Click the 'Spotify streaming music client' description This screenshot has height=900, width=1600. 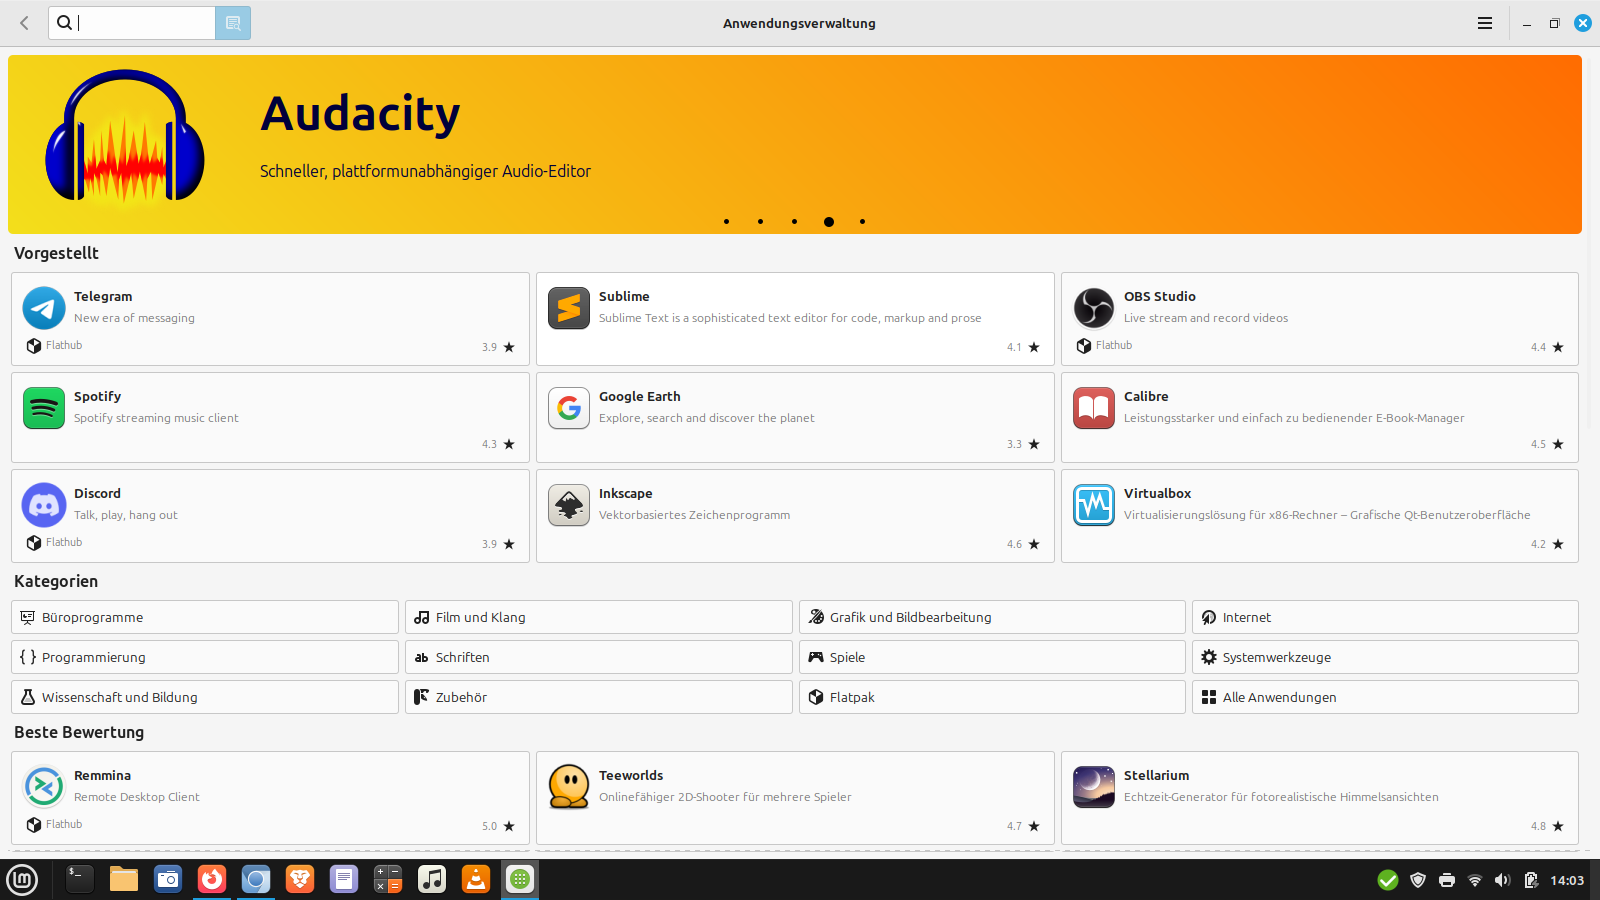point(156,418)
